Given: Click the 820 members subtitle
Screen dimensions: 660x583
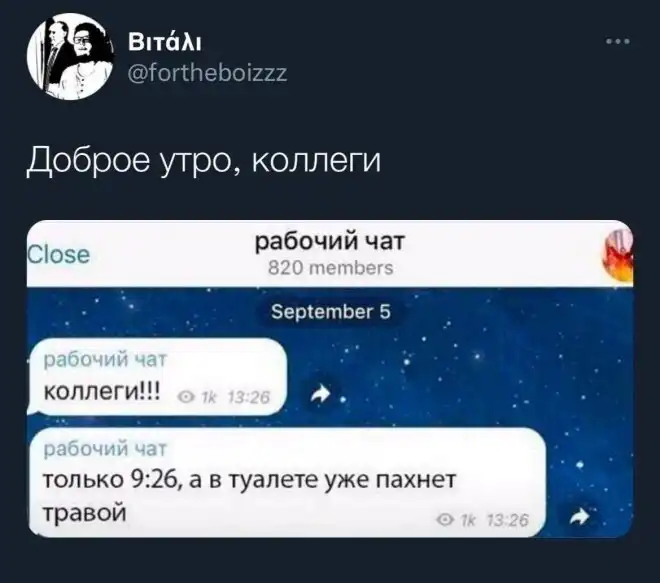Looking at the screenshot, I should pos(331,268).
